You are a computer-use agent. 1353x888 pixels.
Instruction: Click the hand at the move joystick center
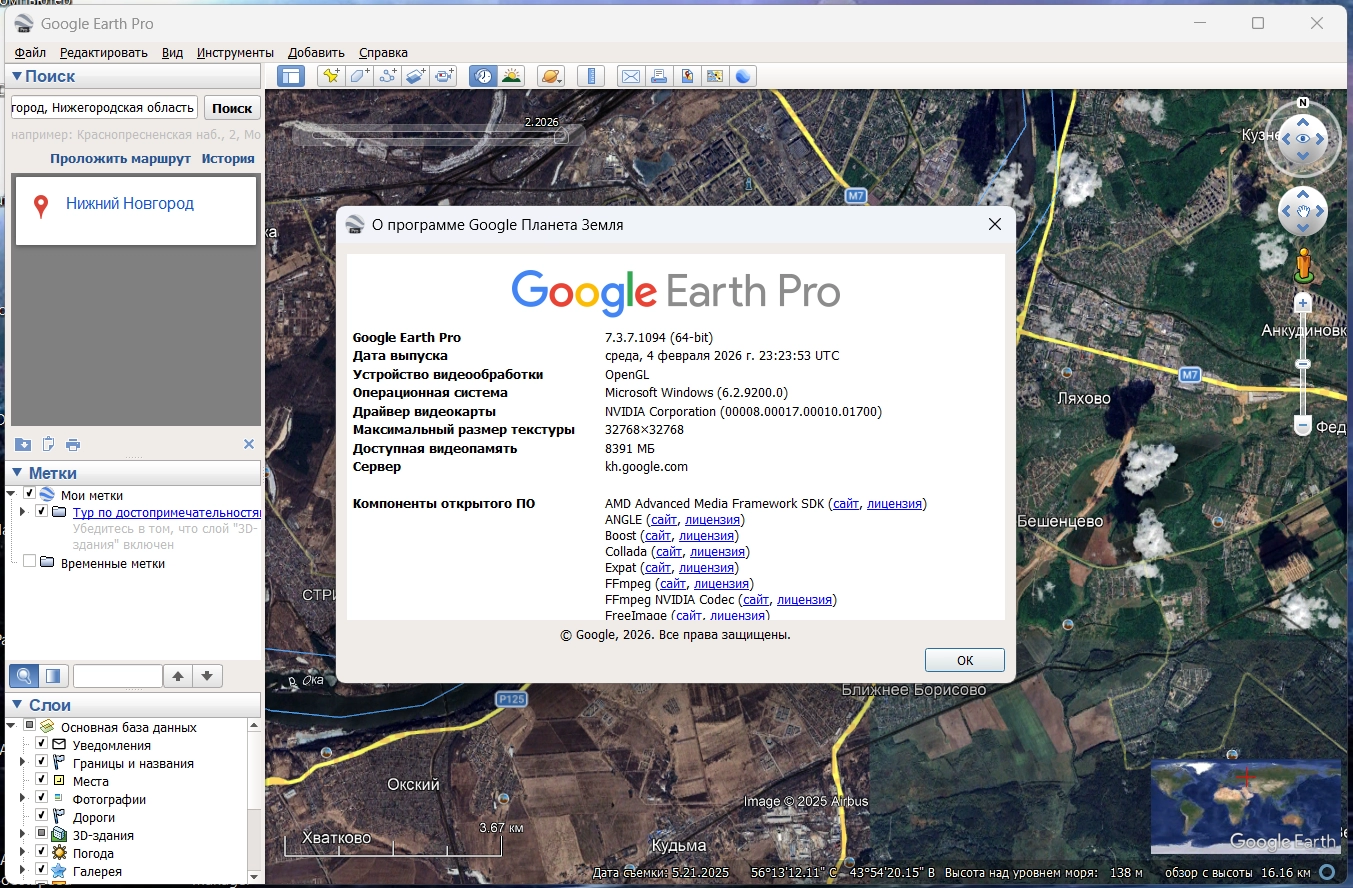click(x=1303, y=211)
